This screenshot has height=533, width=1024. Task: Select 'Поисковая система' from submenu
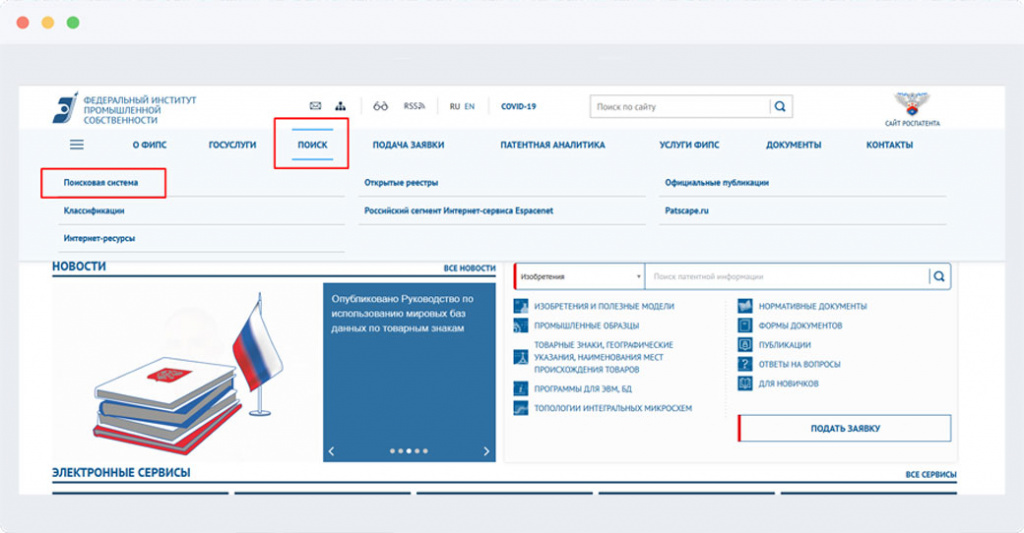tap(101, 183)
